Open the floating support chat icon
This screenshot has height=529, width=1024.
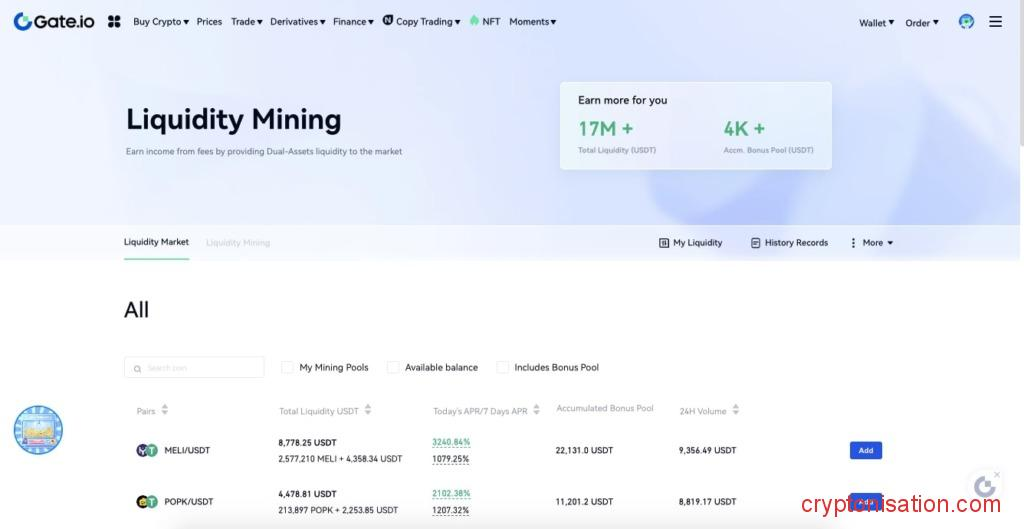pyautogui.click(x=984, y=487)
